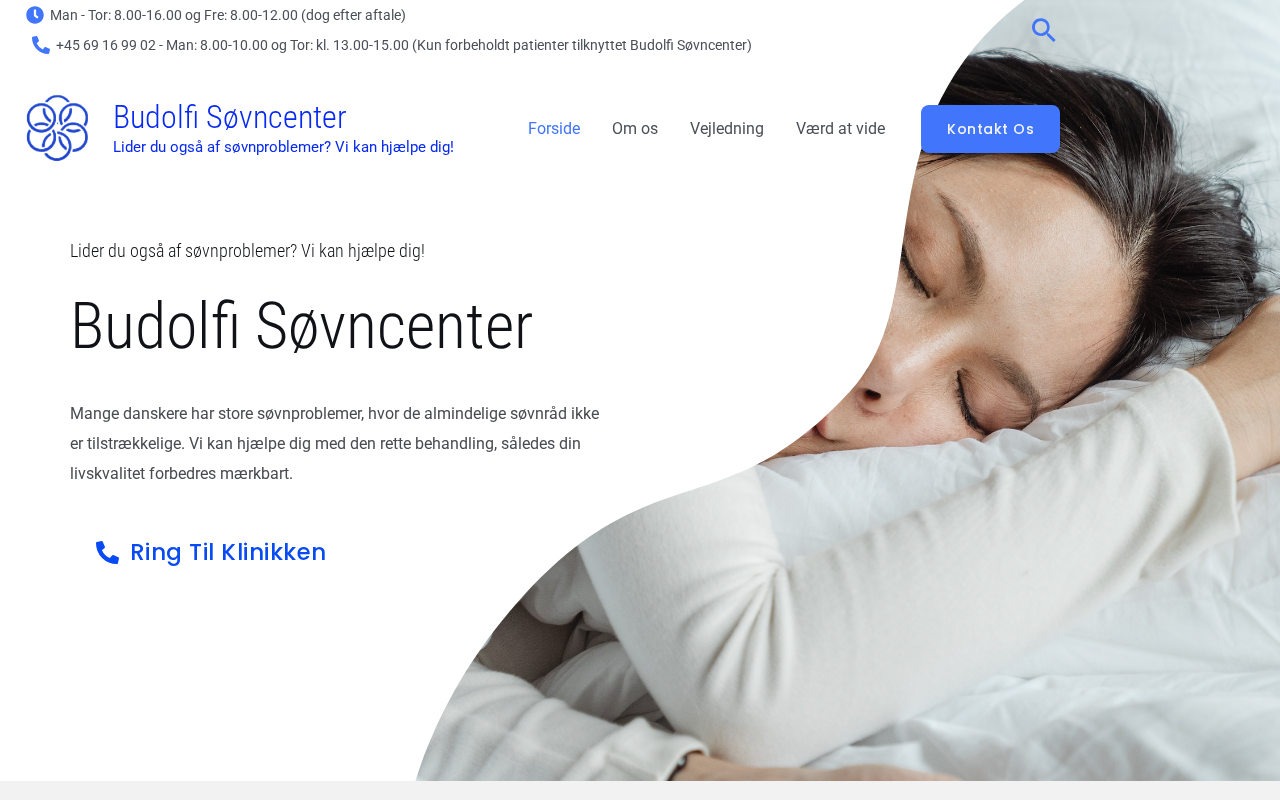Click the intro paragraph about søvnproblemer

335,443
